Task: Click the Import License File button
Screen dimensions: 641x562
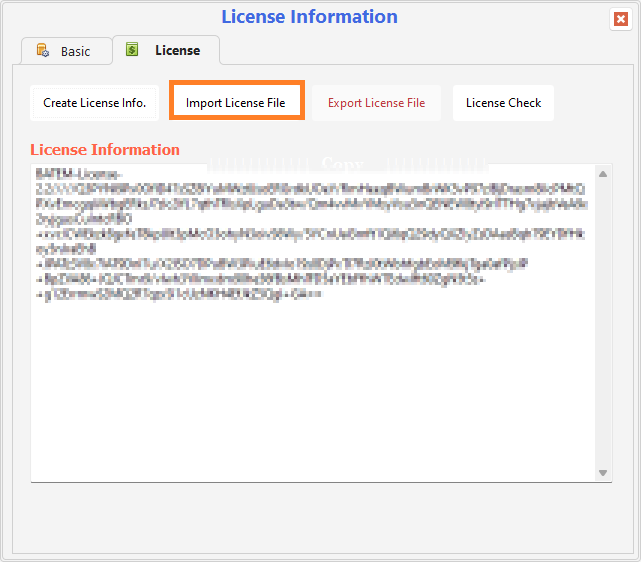Action: [x=236, y=102]
